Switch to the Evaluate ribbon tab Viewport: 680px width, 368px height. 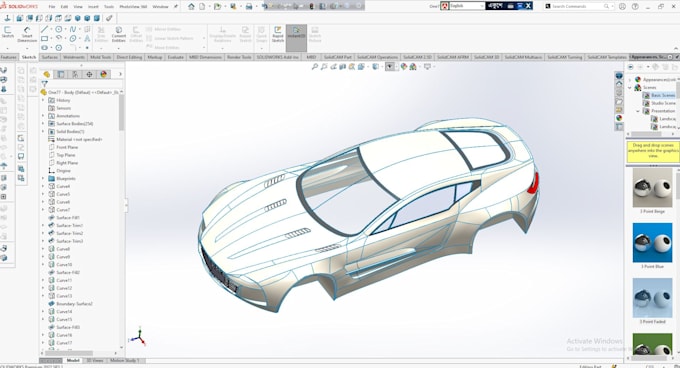[x=175, y=57]
